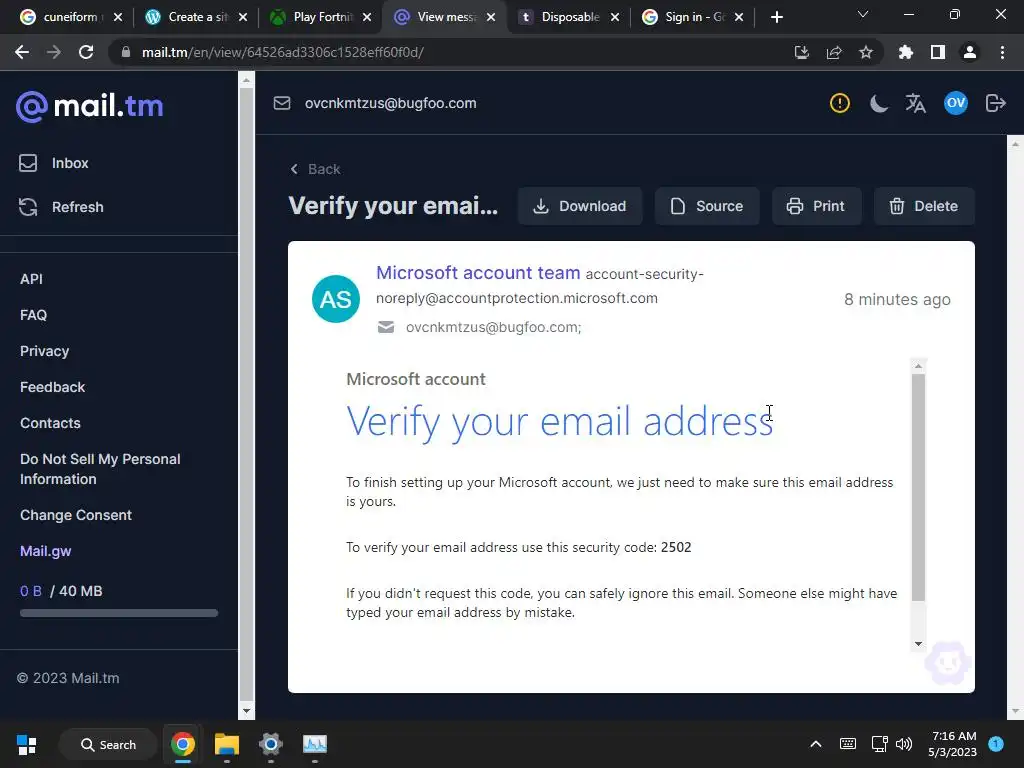Click the mail.tm logo
Screen dimensions: 1024x768
pos(89,106)
